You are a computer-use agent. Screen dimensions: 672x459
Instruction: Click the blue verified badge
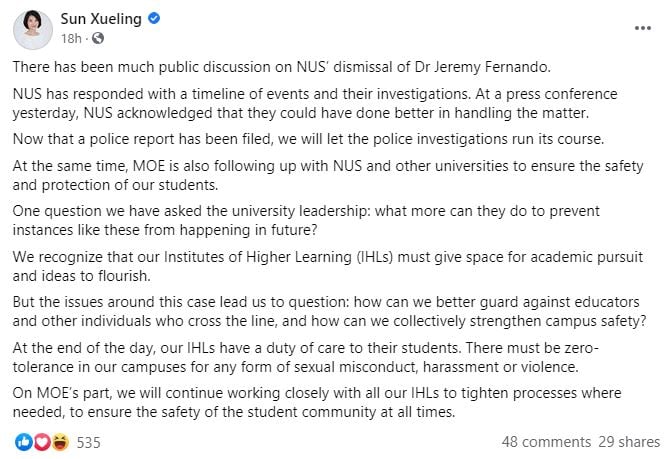click(x=157, y=20)
